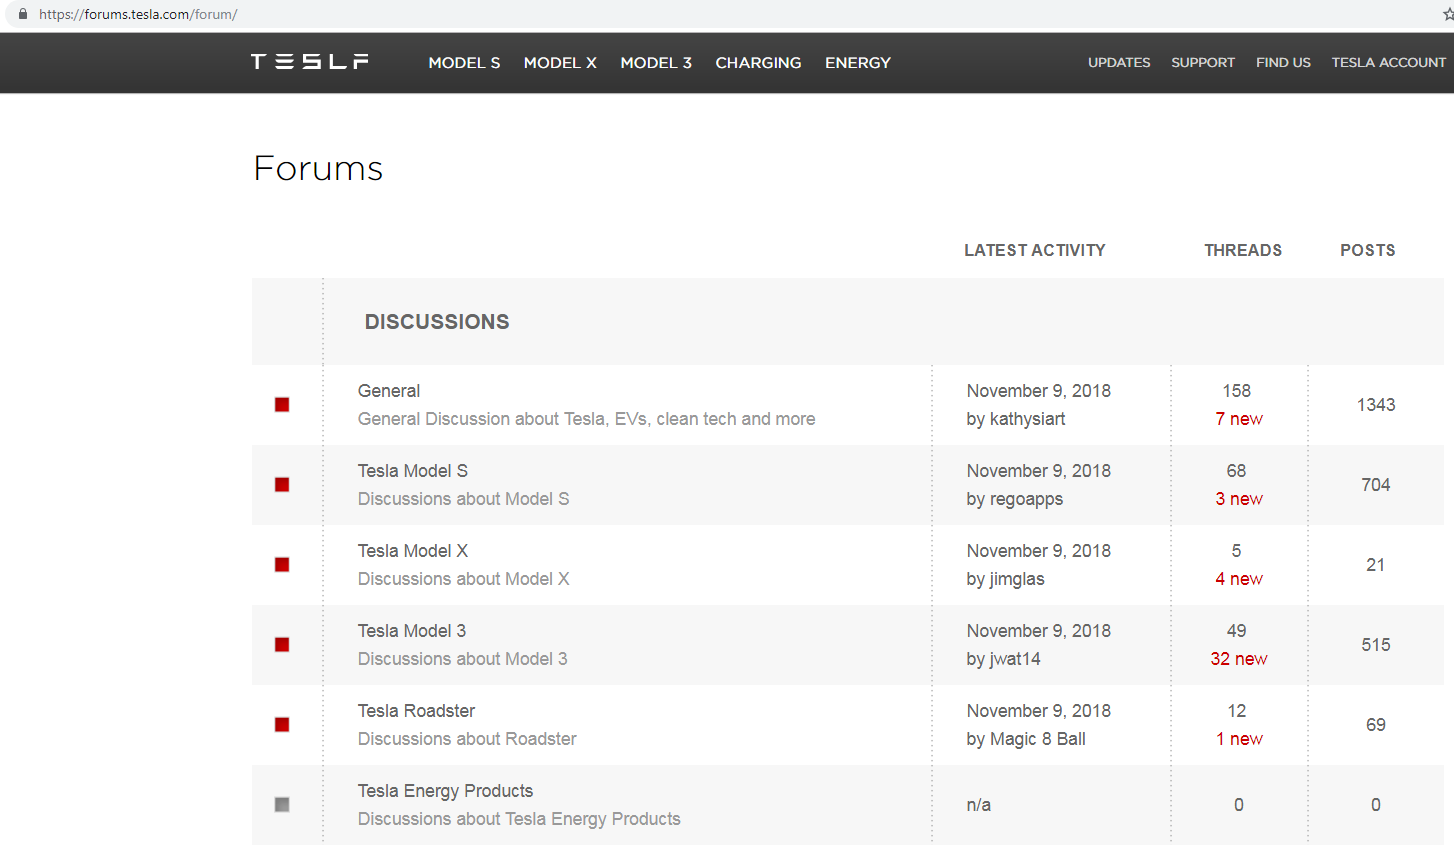Open the Tesla Model 3 forum
The height and width of the screenshot is (845, 1454).
(x=412, y=631)
